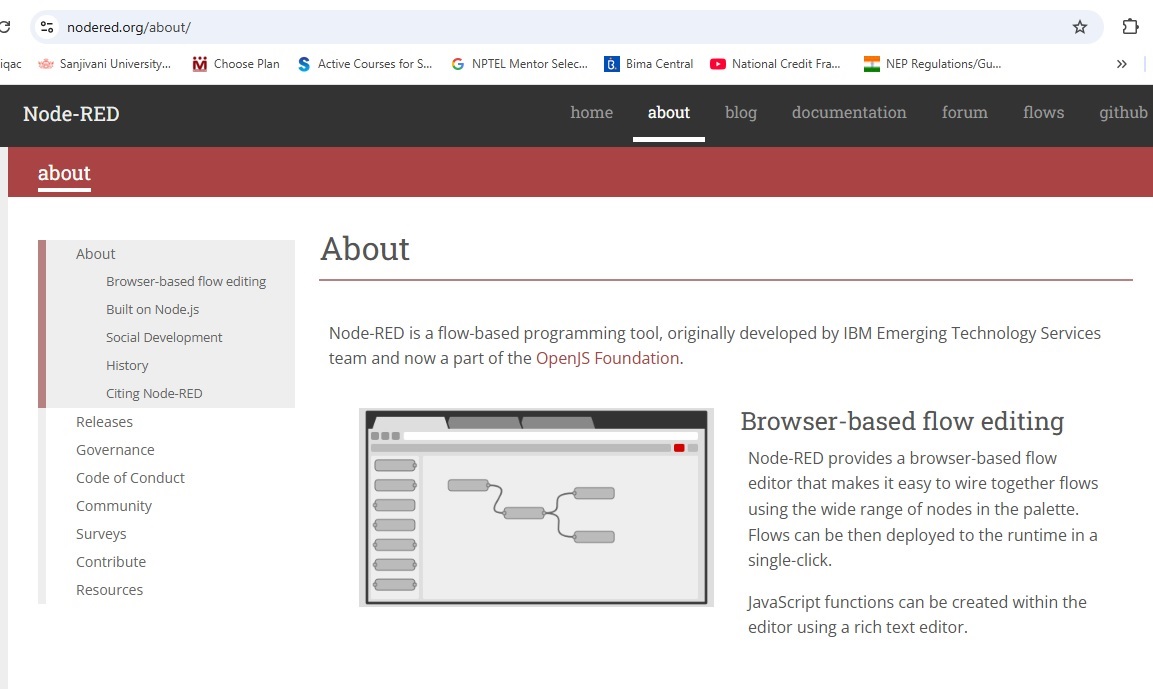Open the flows nav item
Image resolution: width=1153 pixels, height=689 pixels.
1043,113
